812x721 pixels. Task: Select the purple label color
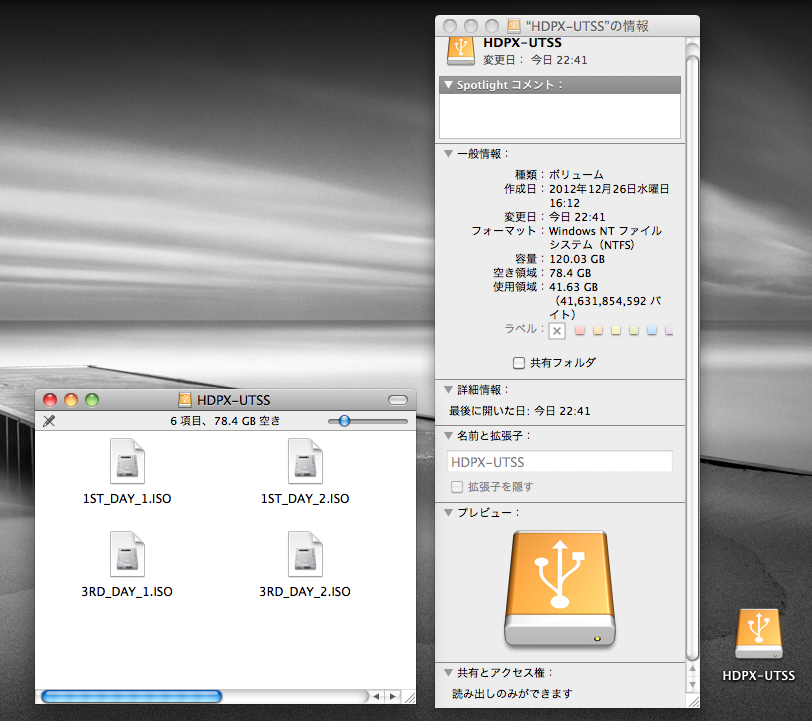pyautogui.click(x=669, y=330)
